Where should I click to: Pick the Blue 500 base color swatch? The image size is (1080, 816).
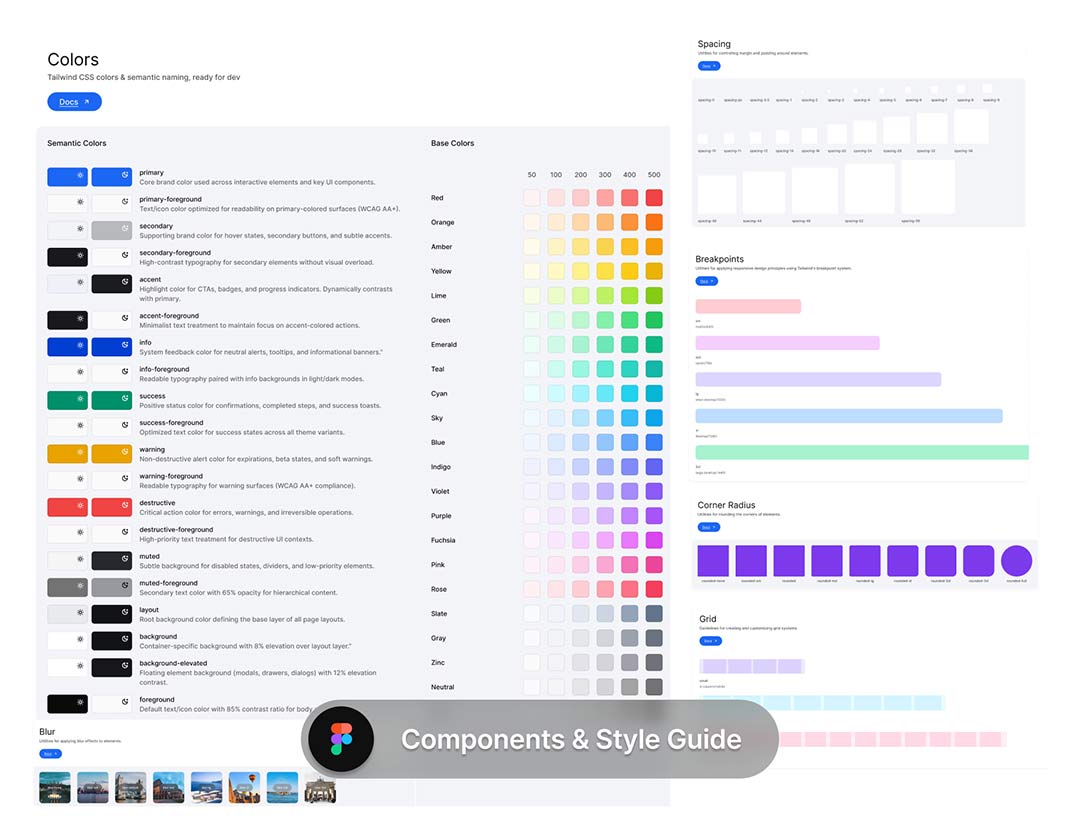pyautogui.click(x=654, y=443)
